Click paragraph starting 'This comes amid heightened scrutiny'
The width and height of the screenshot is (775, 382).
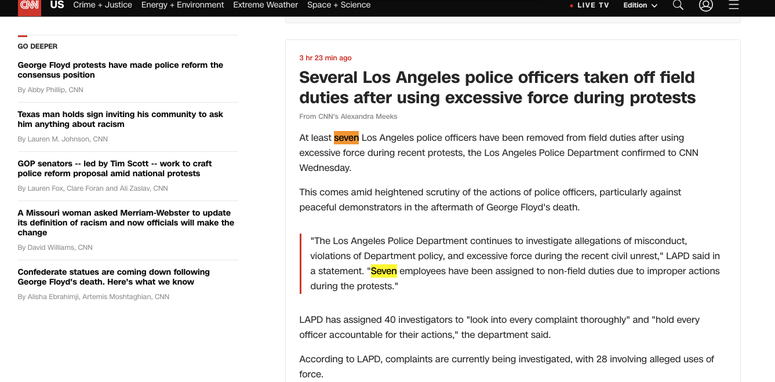click(x=490, y=199)
